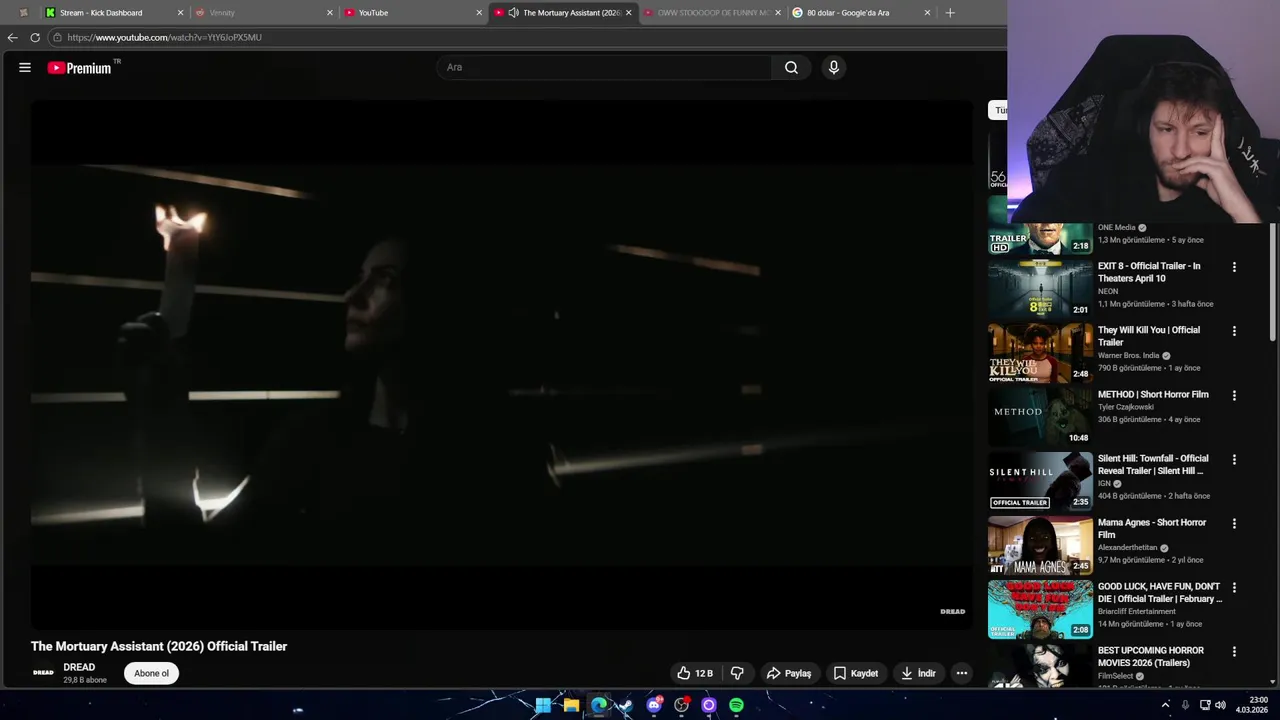The height and width of the screenshot is (720, 1280).
Task: Open options for They Will Kill You
Action: coord(1234,331)
